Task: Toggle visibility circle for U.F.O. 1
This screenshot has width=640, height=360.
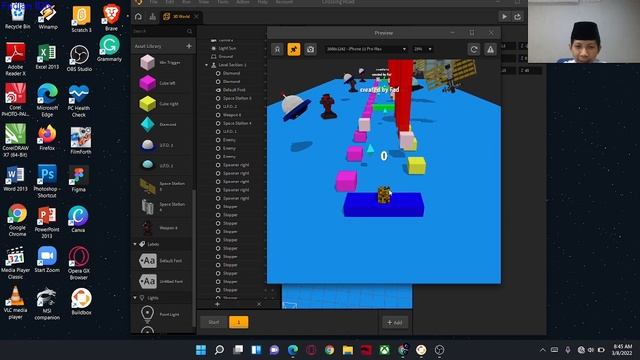Action: pyautogui.click(x=218, y=131)
